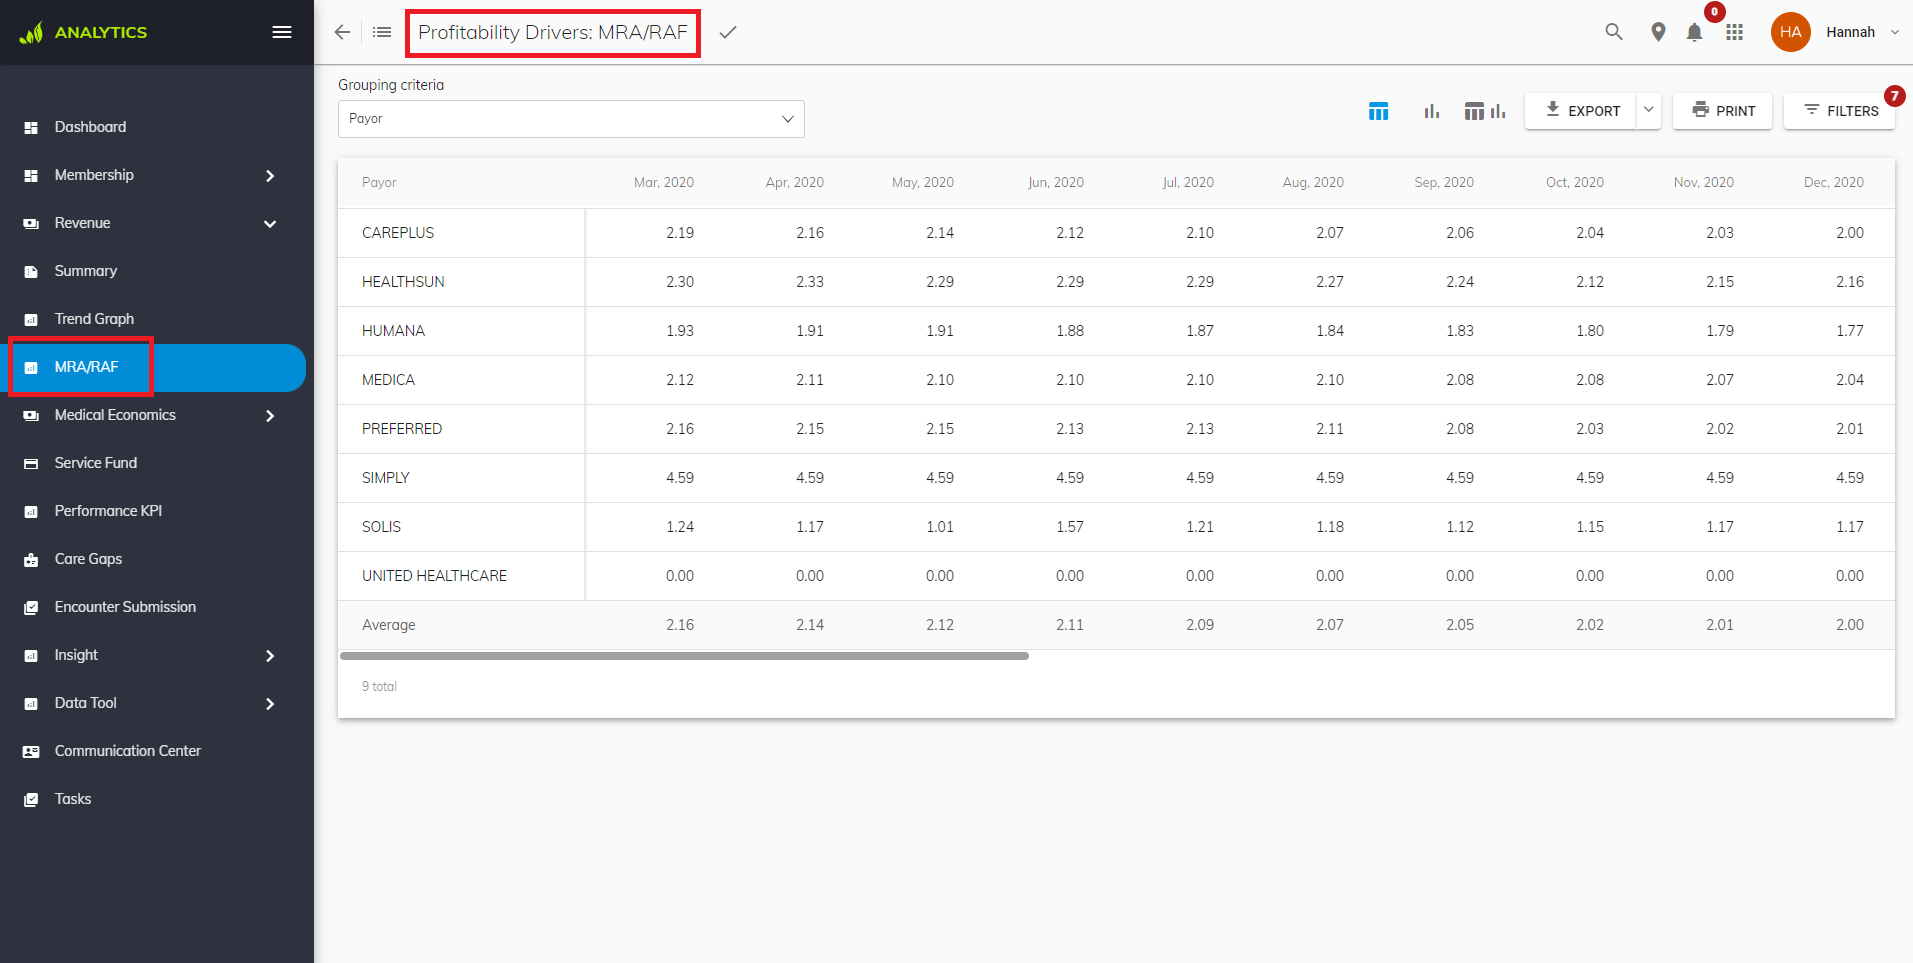The width and height of the screenshot is (1913, 963).
Task: Open search with the magnifier icon
Action: [1614, 32]
